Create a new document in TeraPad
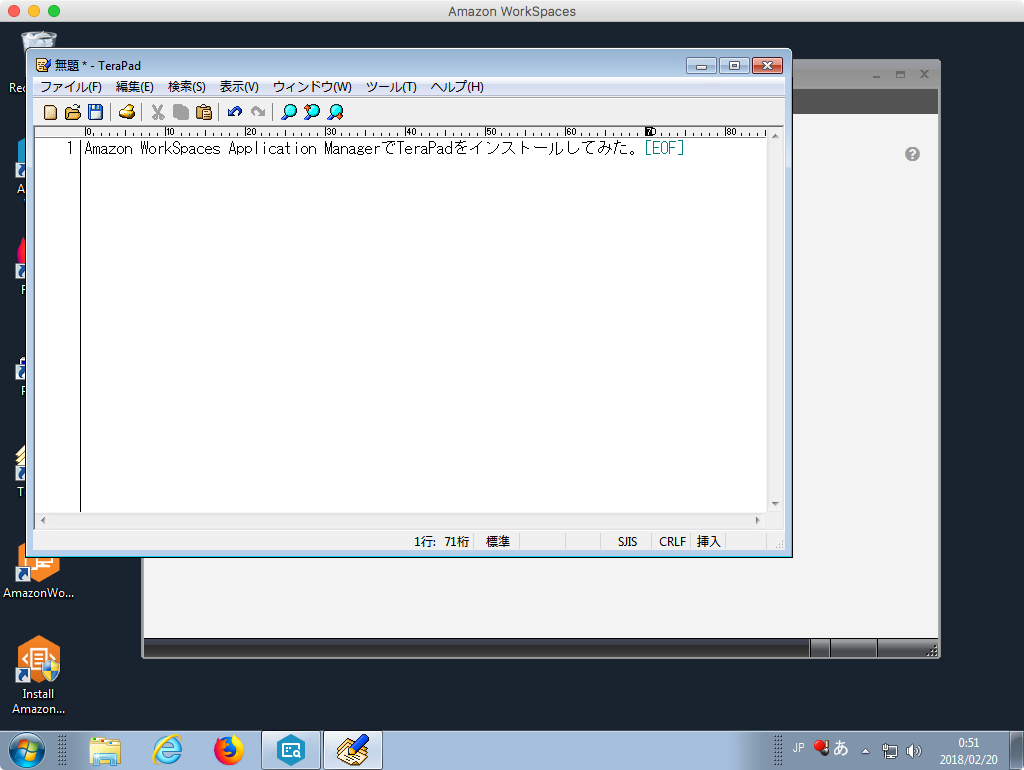Image resolution: width=1024 pixels, height=770 pixels. click(x=50, y=112)
